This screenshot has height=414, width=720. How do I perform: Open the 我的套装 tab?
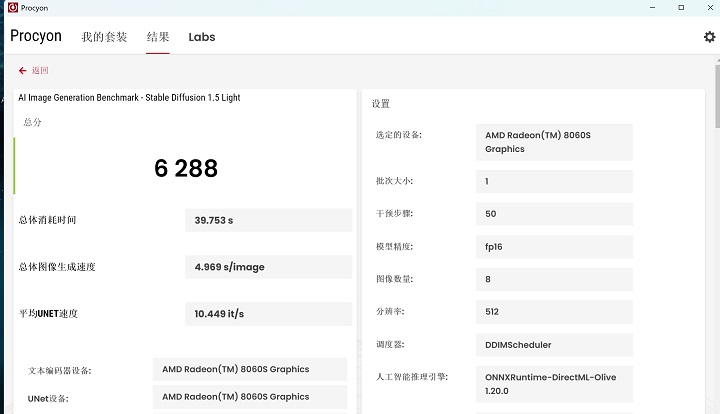(x=104, y=37)
